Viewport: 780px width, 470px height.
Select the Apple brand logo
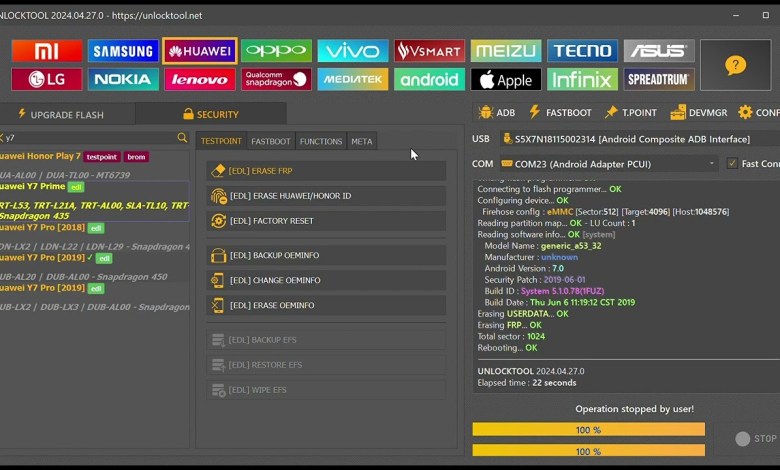tap(506, 80)
